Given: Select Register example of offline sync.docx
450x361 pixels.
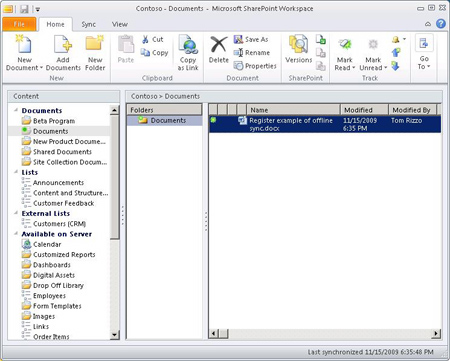Looking at the screenshot, I should click(325, 124).
